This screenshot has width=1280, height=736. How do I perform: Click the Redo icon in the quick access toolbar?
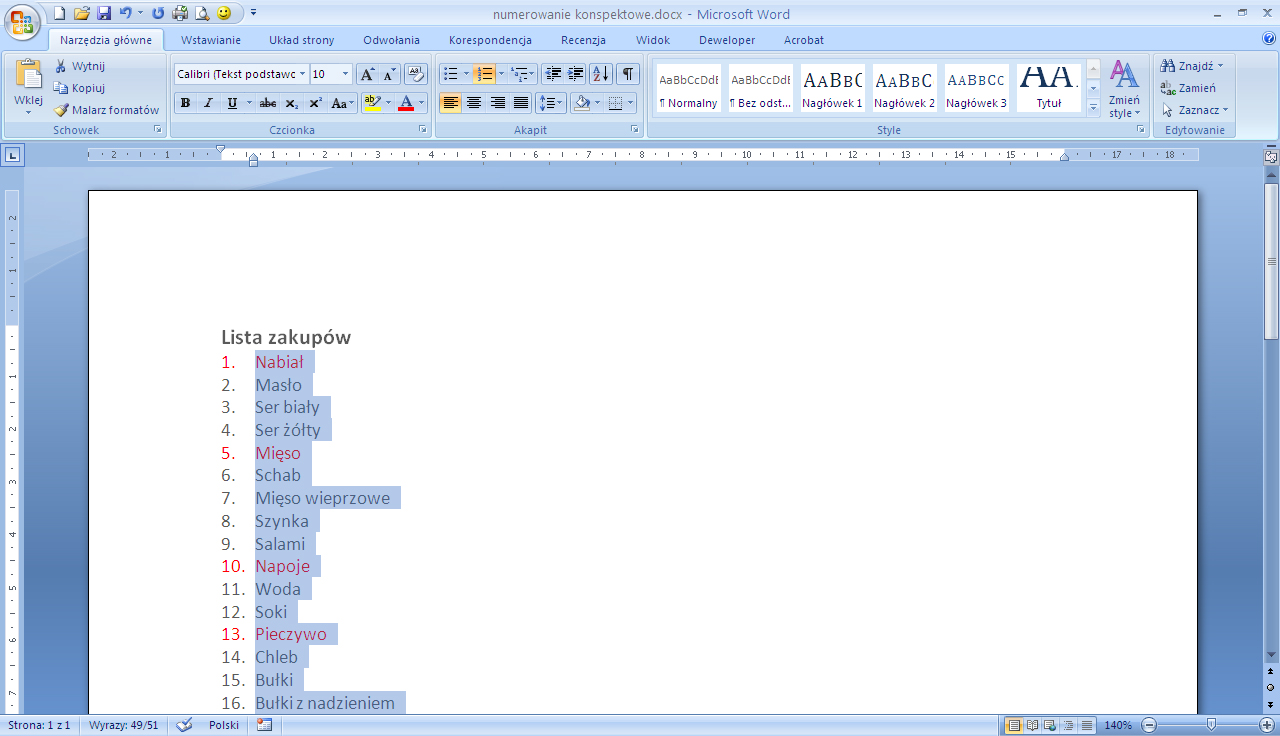click(158, 13)
